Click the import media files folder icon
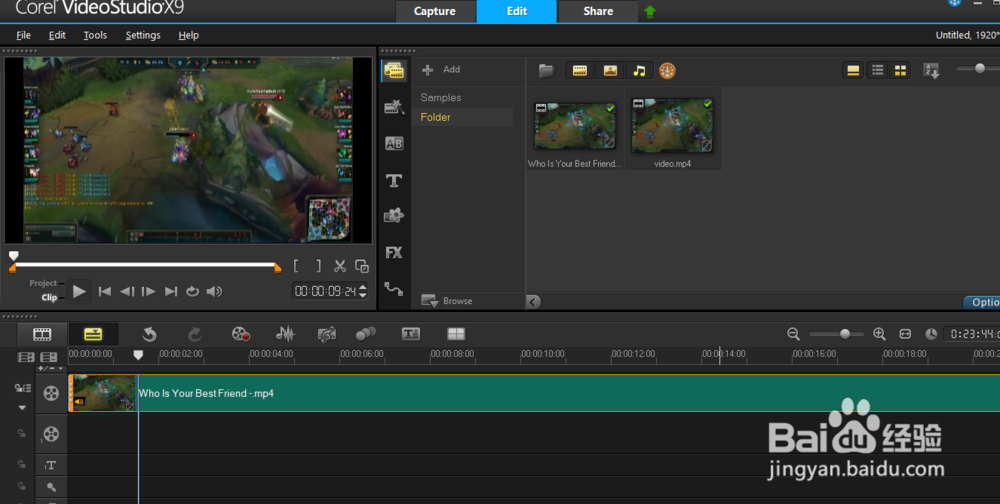1000x504 pixels. pos(546,71)
